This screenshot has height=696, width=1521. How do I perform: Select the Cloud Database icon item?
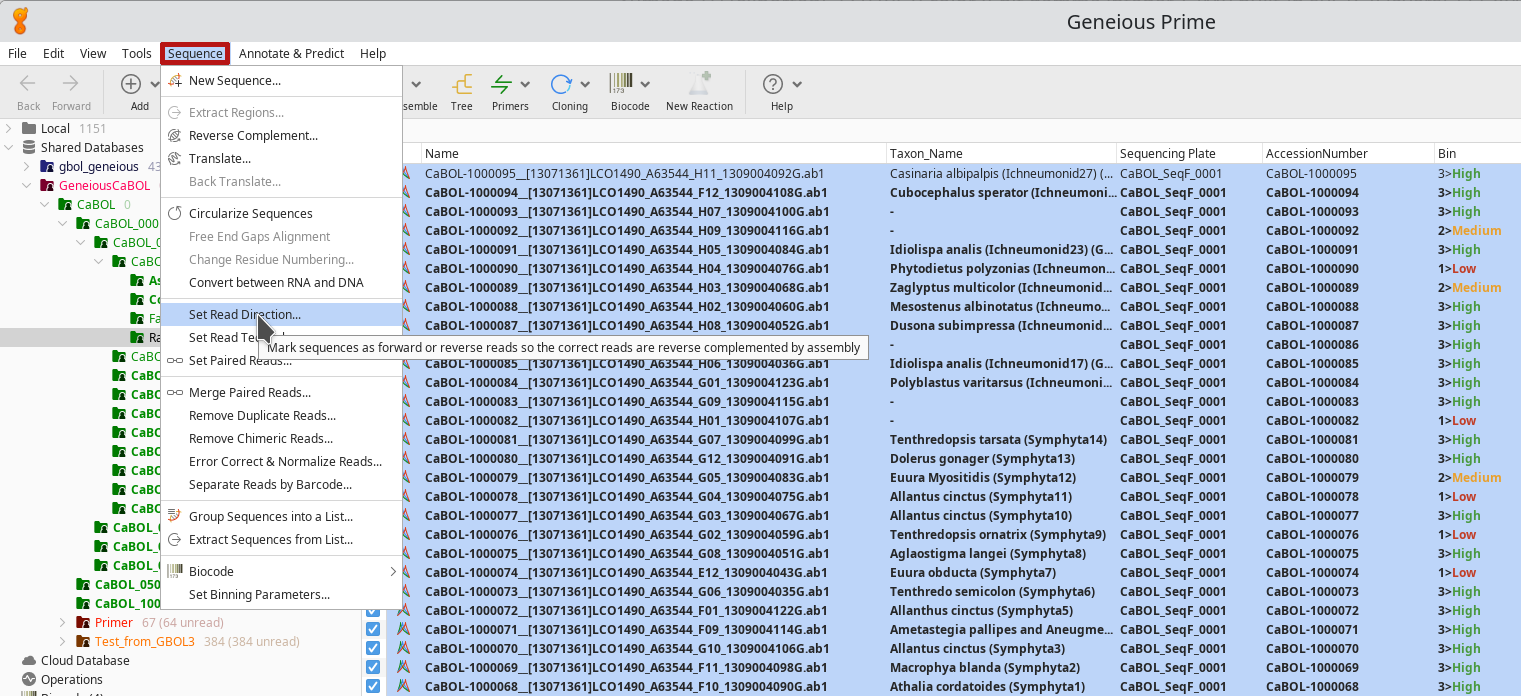[28, 661]
